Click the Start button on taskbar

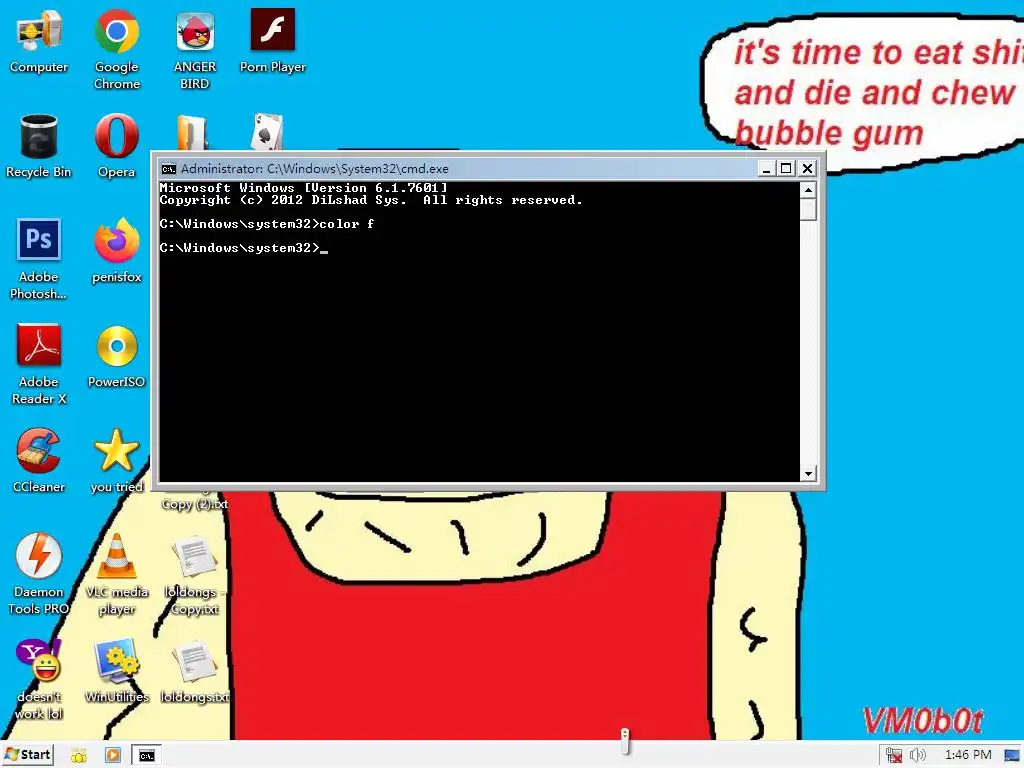pos(27,754)
